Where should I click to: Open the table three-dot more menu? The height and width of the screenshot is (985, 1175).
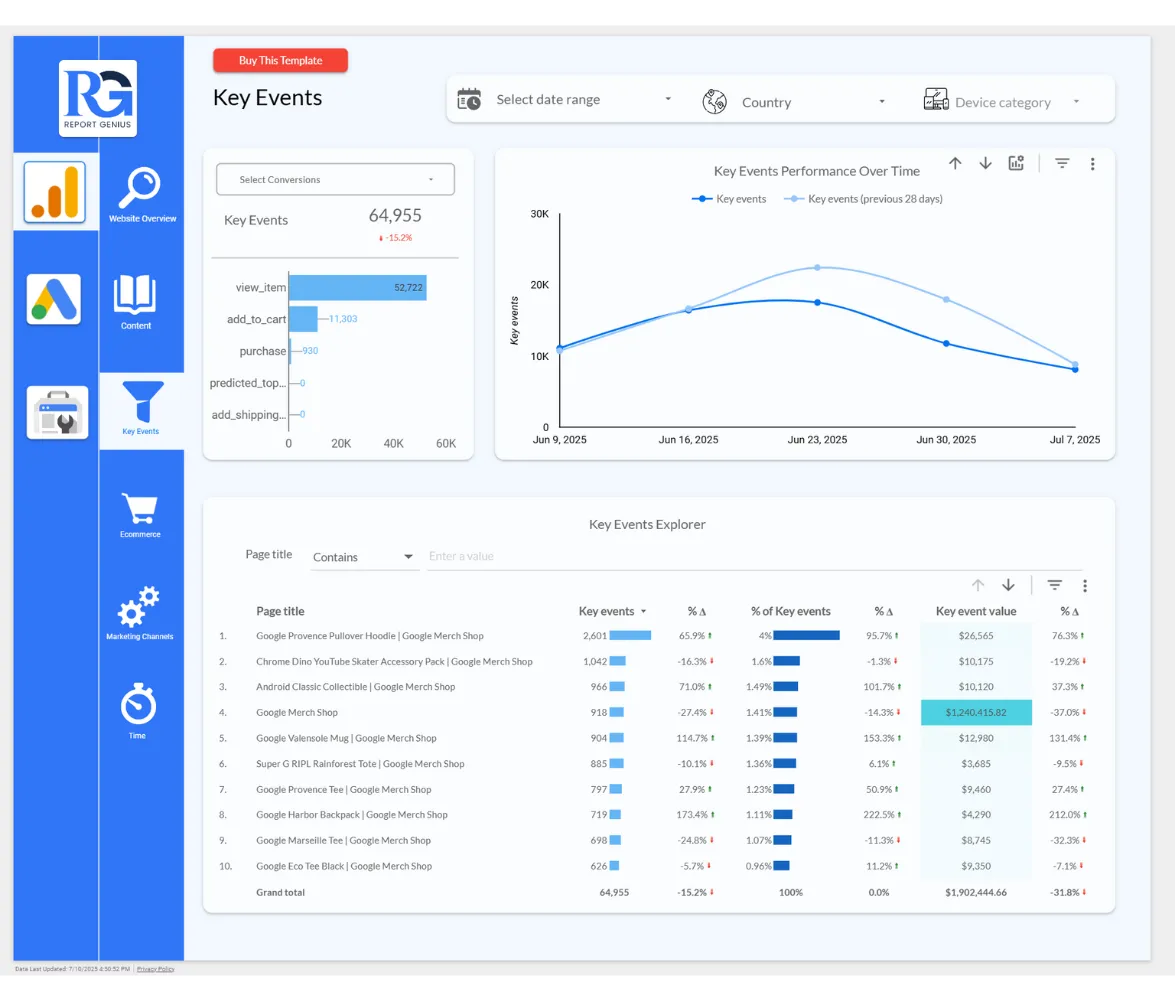pos(1085,586)
